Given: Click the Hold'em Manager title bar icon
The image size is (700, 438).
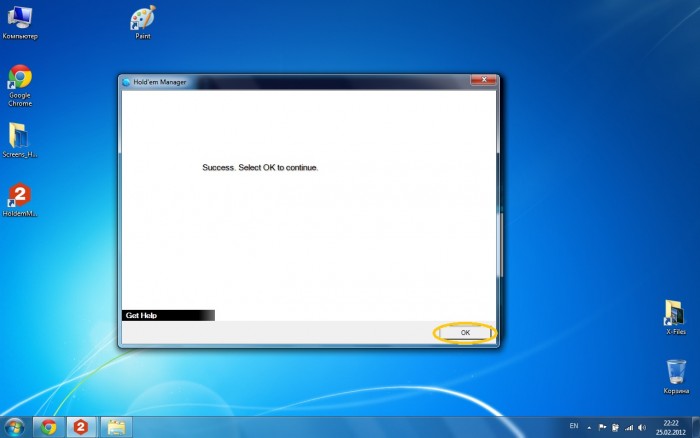Looking at the screenshot, I should pos(126,82).
